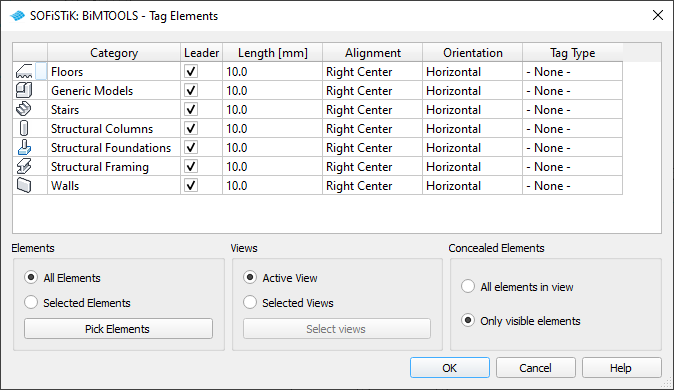Open Orientation dropdown for Generic Models row

pyautogui.click(x=472, y=90)
